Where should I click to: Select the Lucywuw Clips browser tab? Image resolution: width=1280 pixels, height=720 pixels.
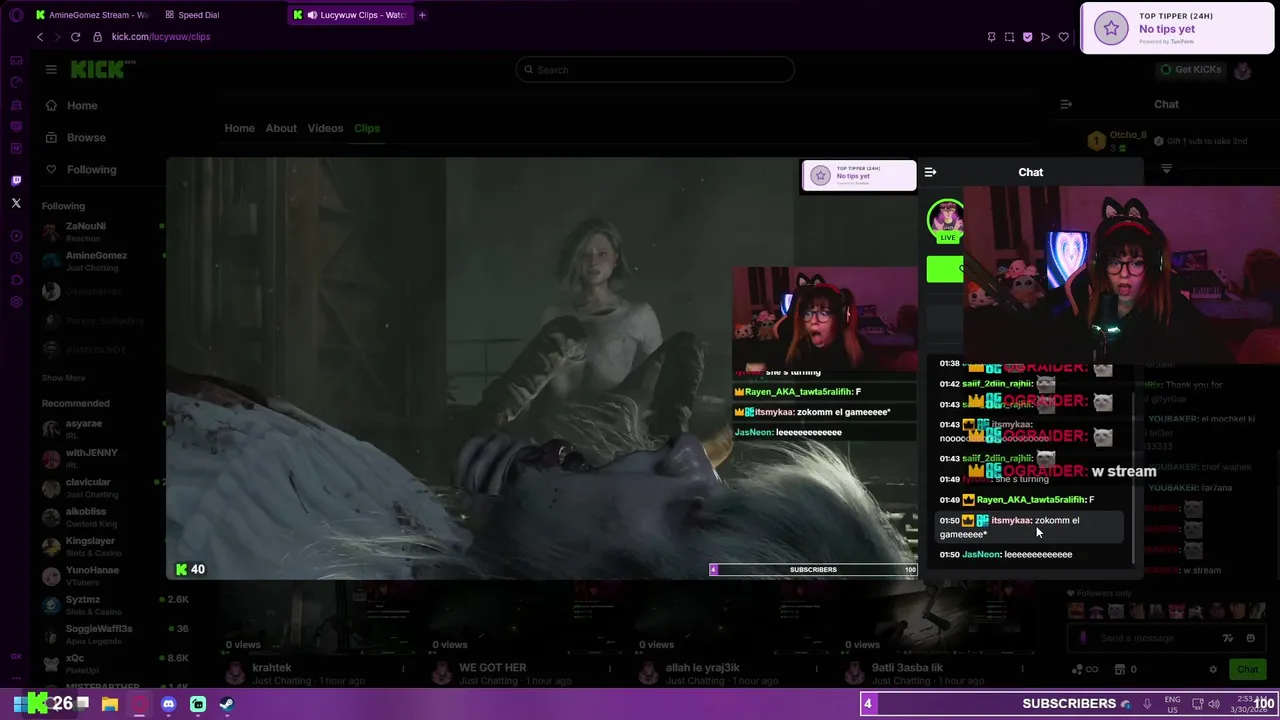click(x=352, y=15)
